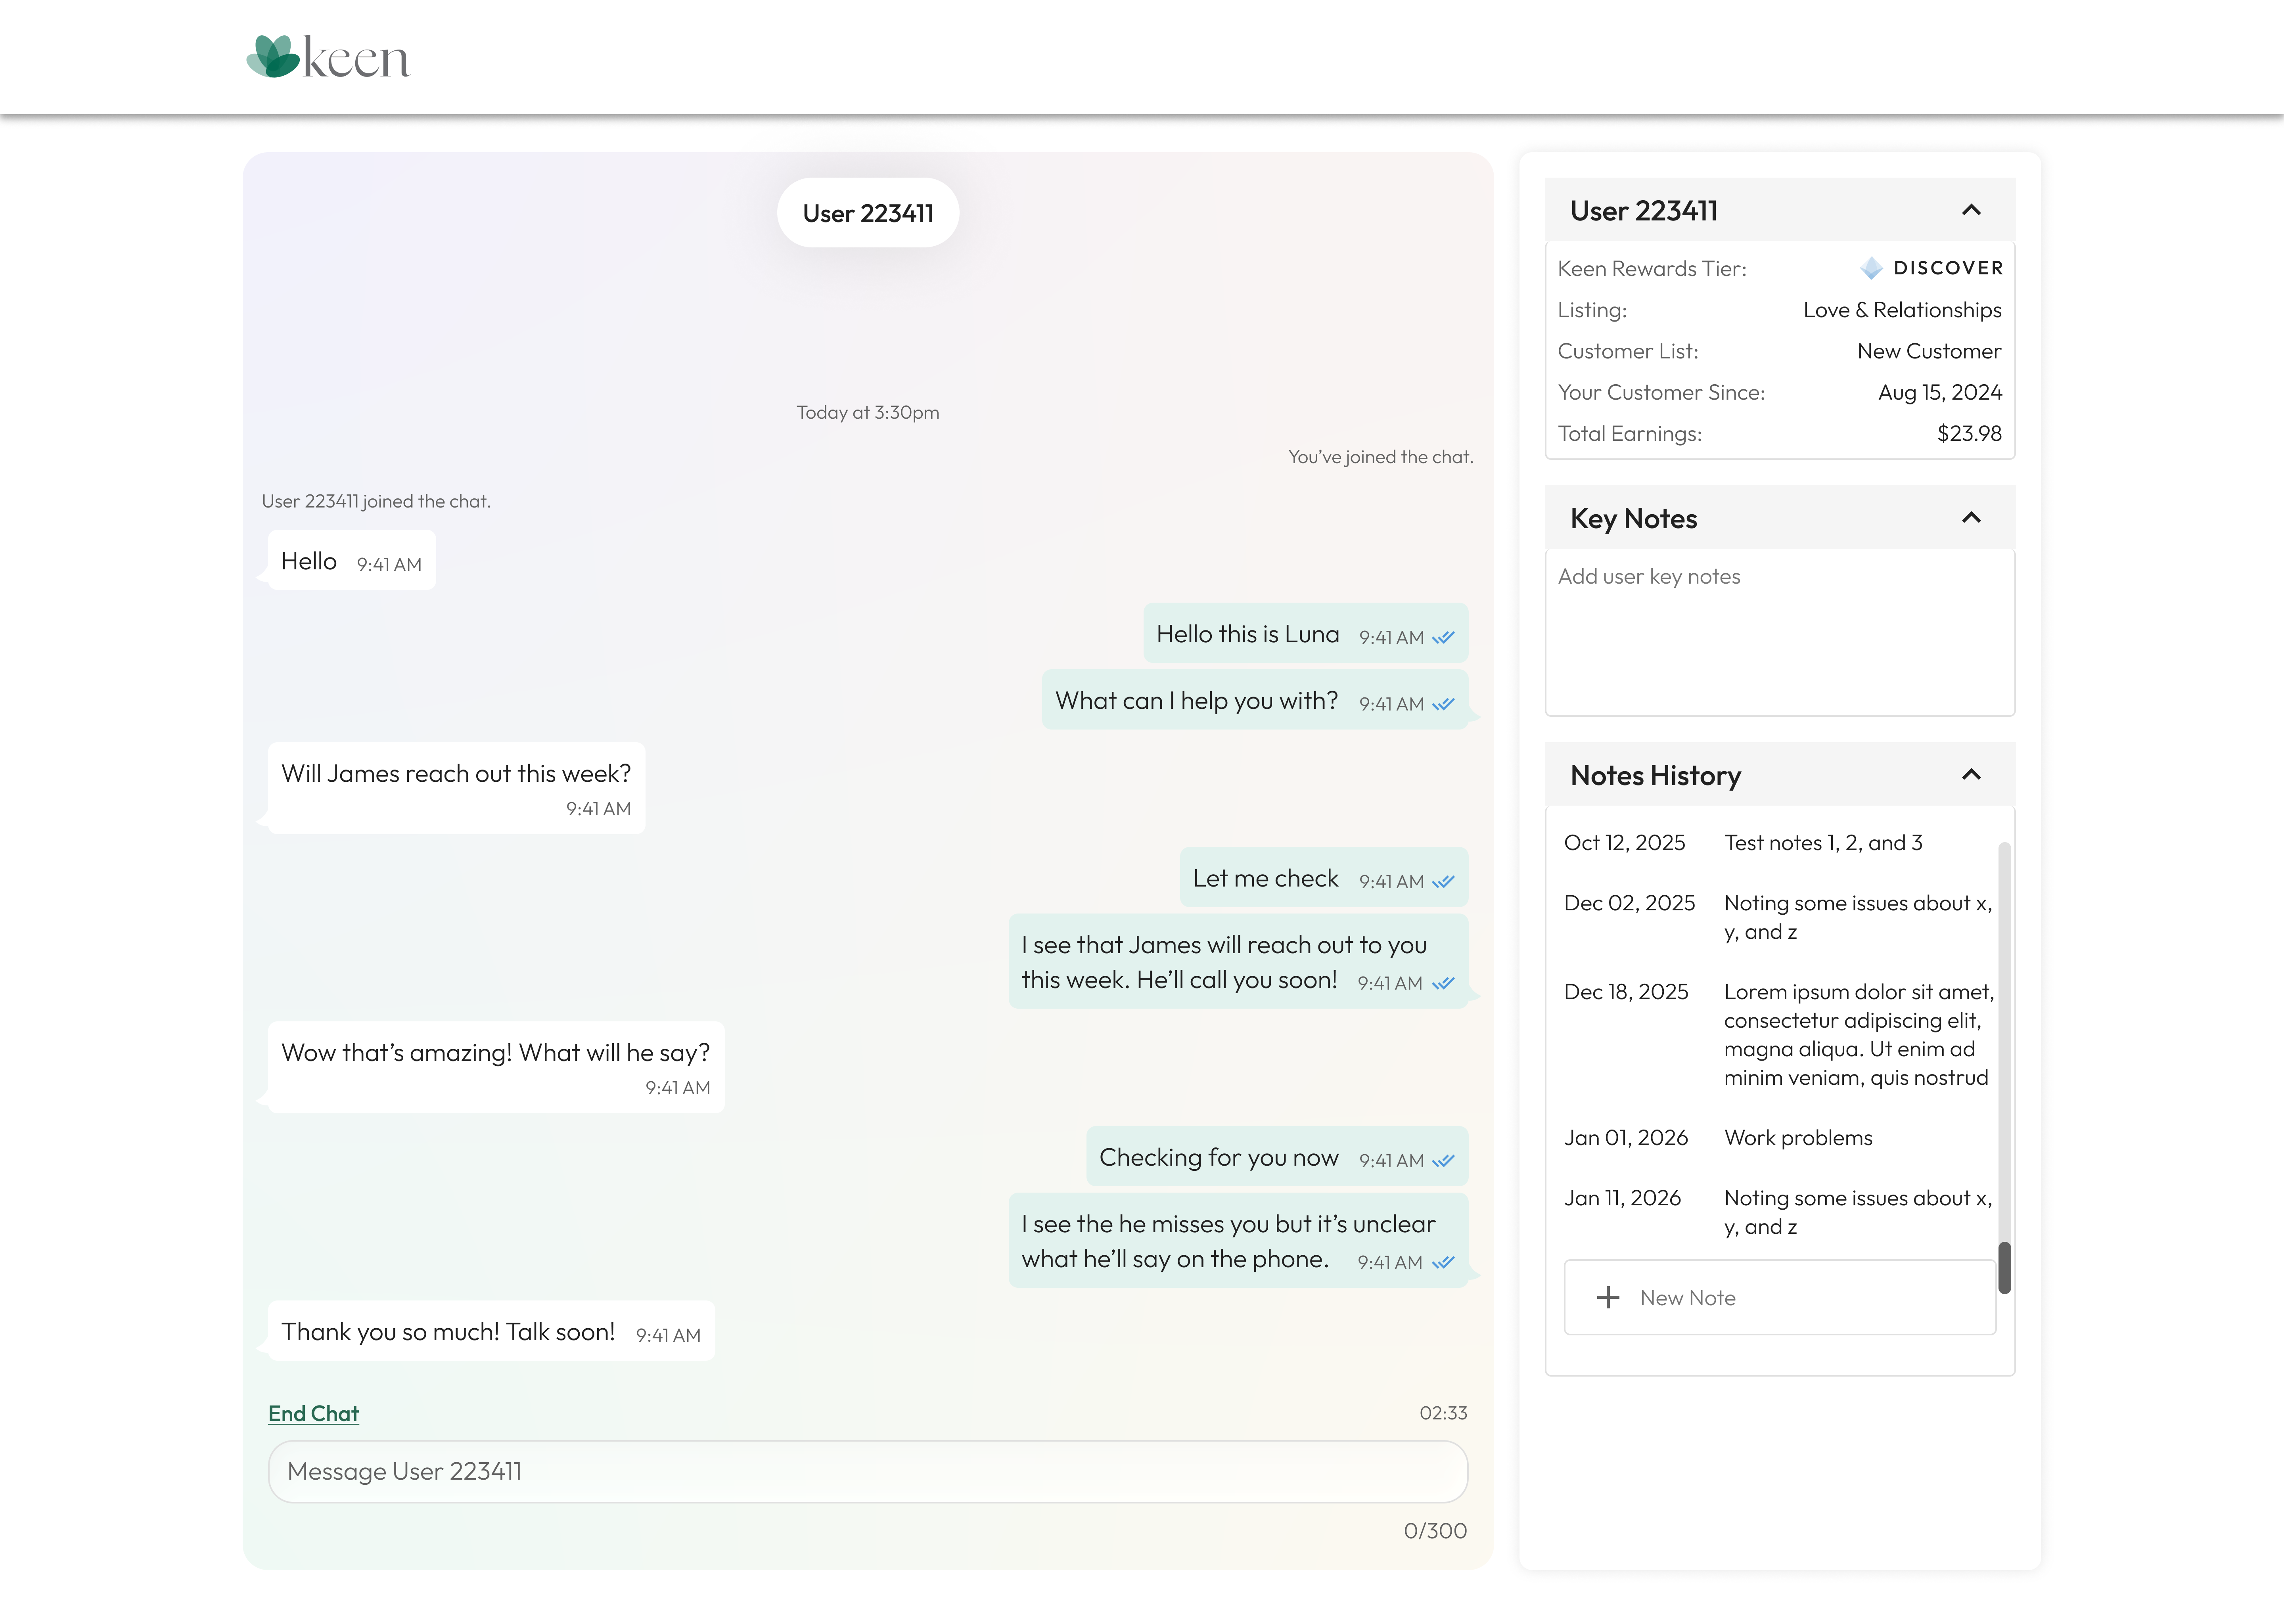Viewport: 2284px width, 1624px height.
Task: Collapse the Key Notes section
Action: point(1971,518)
